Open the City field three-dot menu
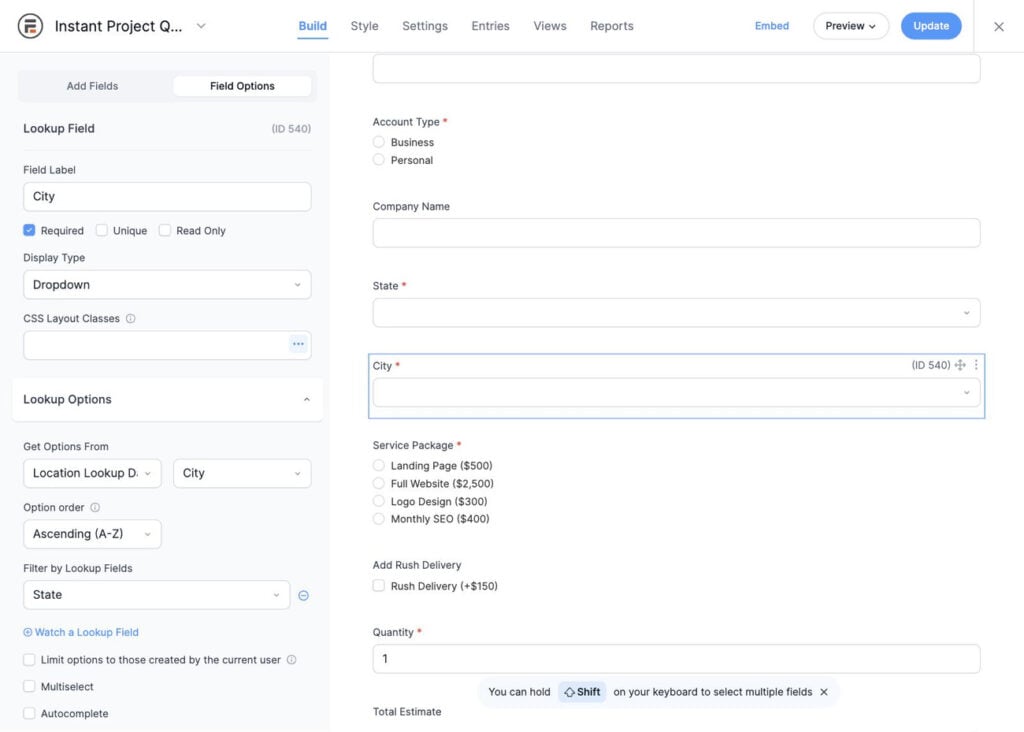Viewport: 1024px width, 732px height. coord(976,365)
